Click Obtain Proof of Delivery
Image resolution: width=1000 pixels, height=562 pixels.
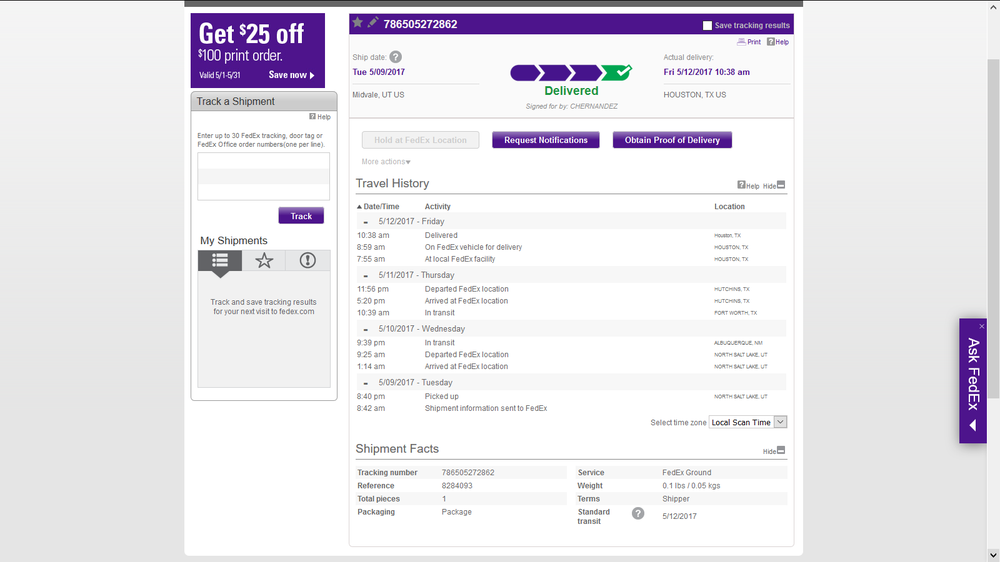[672, 140]
